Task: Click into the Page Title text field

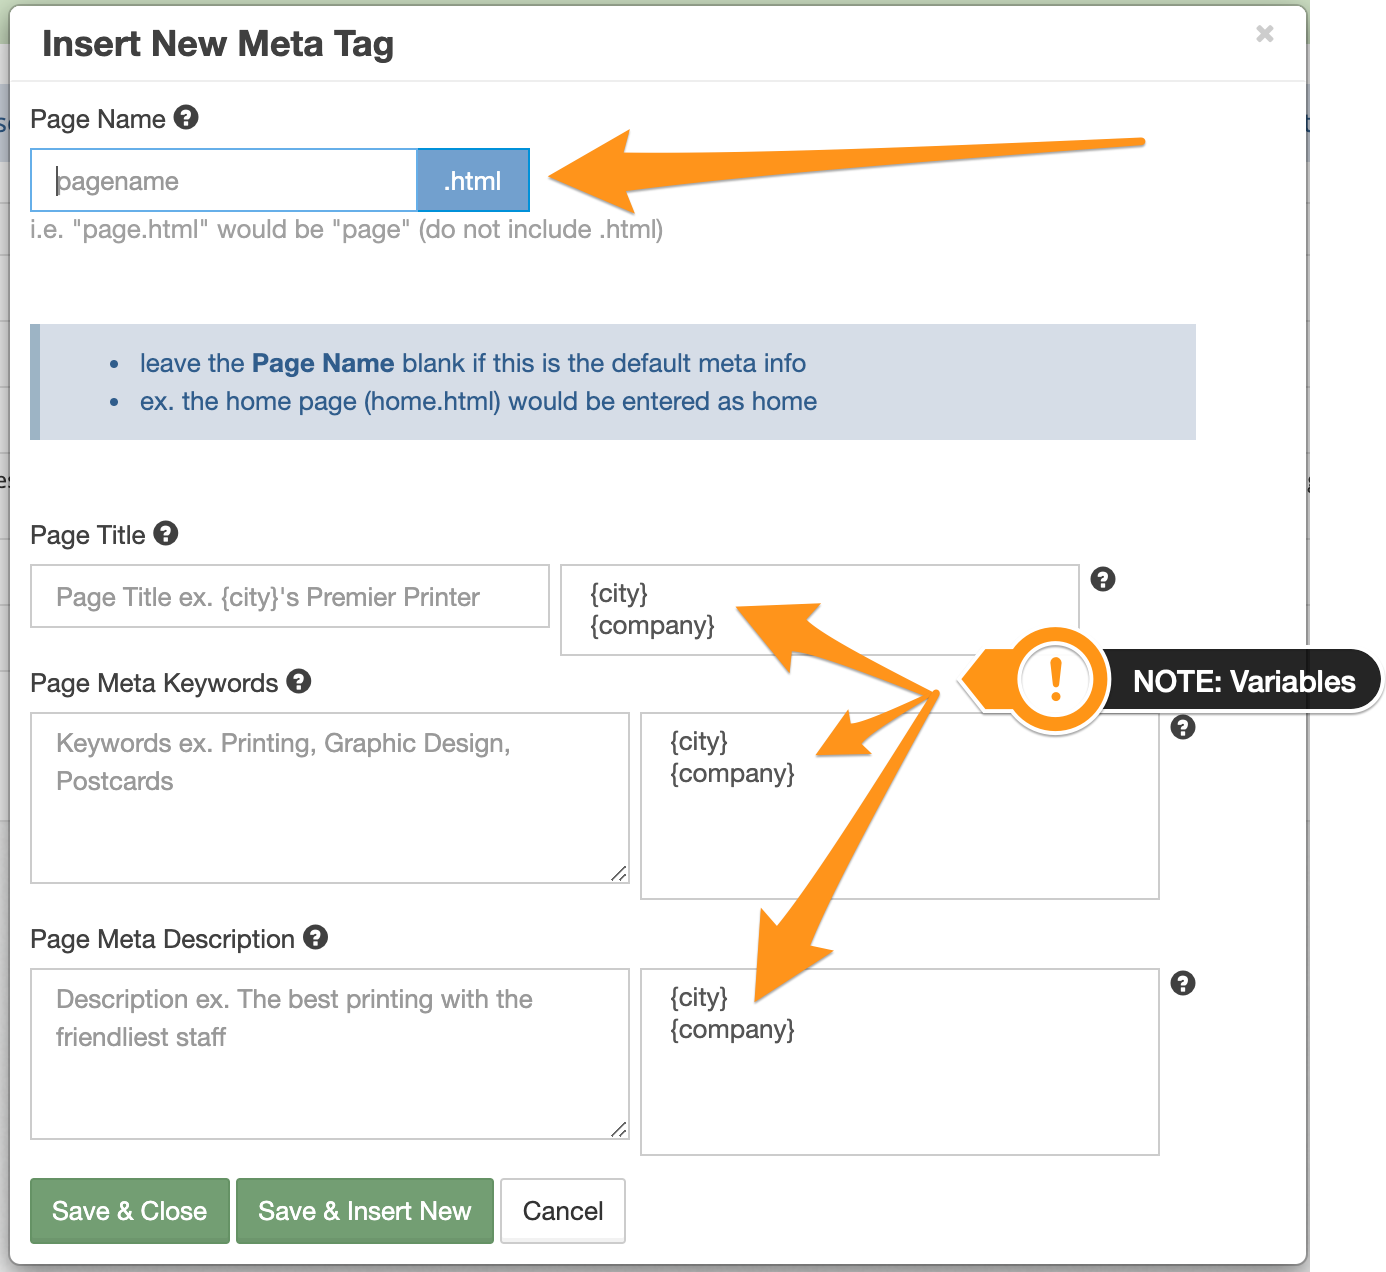Action: [x=290, y=597]
